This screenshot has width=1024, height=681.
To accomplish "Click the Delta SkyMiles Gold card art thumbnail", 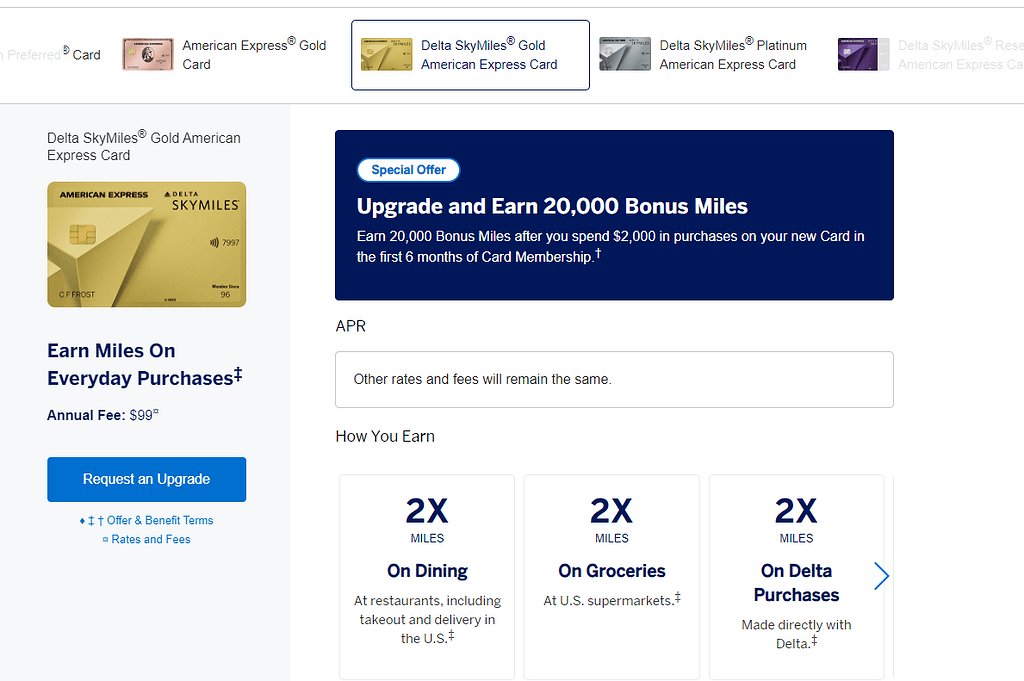I will coord(386,54).
